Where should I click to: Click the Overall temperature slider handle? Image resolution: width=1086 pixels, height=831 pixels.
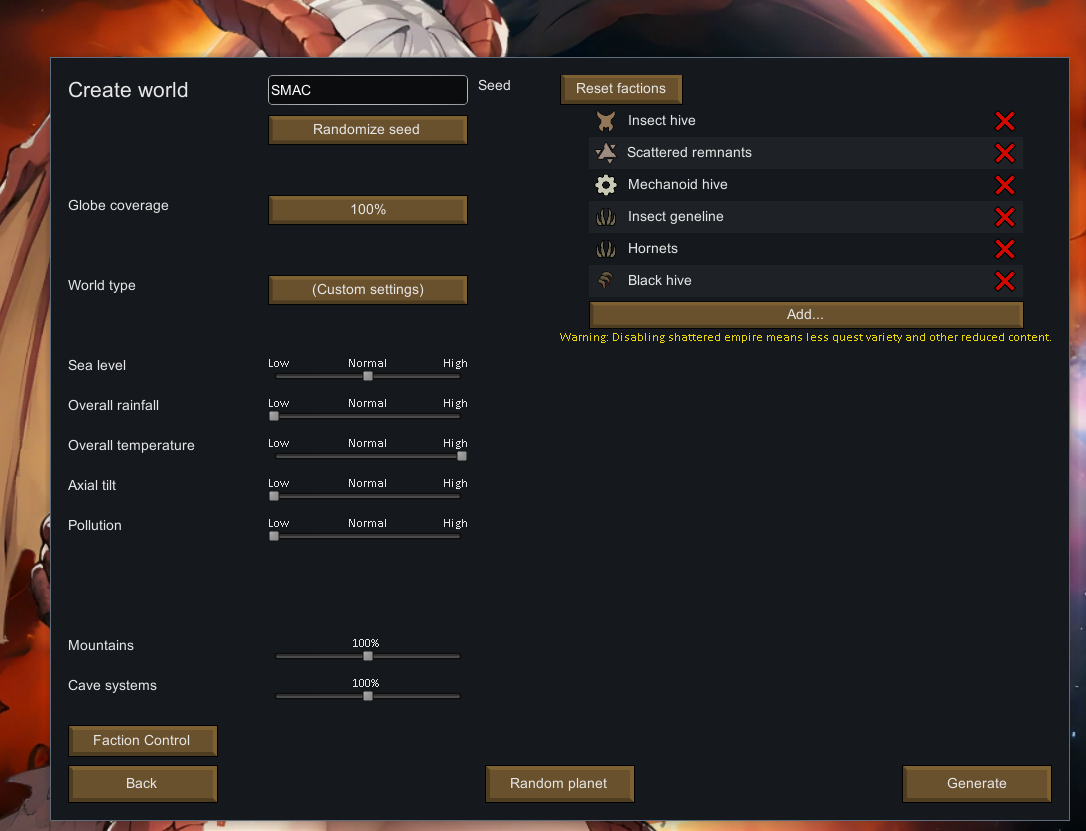click(462, 456)
